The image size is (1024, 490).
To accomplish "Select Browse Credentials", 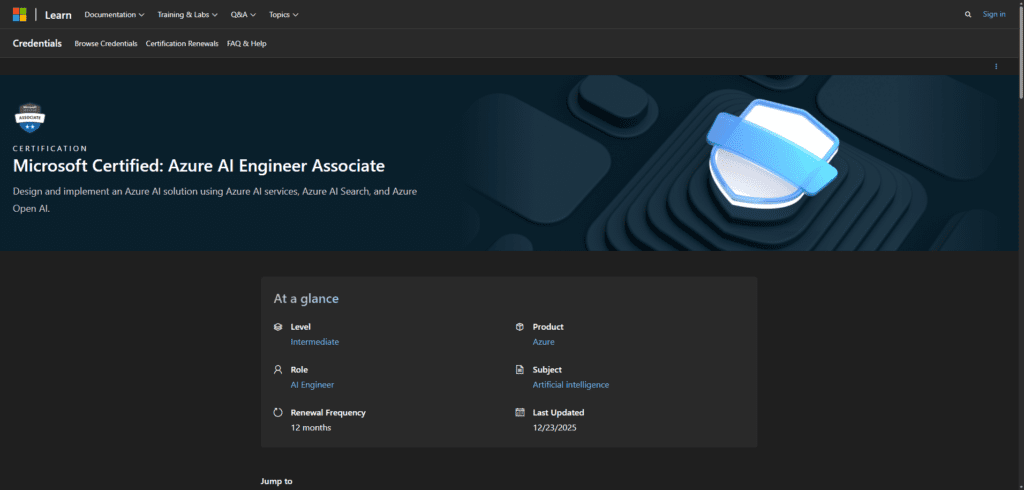I will point(106,44).
